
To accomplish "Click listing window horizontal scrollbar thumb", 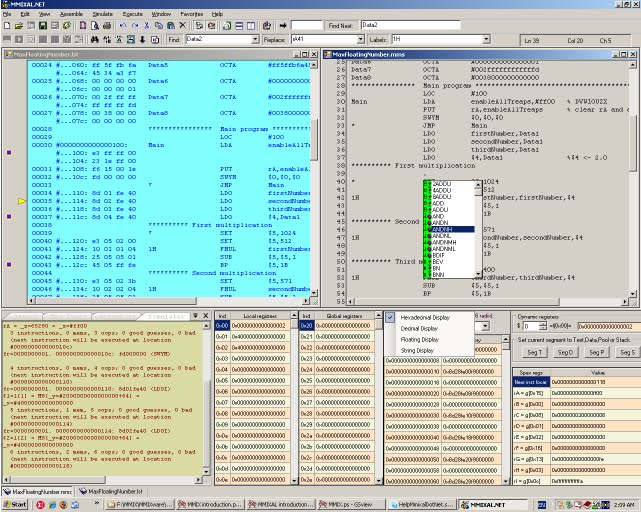I will (116, 301).
